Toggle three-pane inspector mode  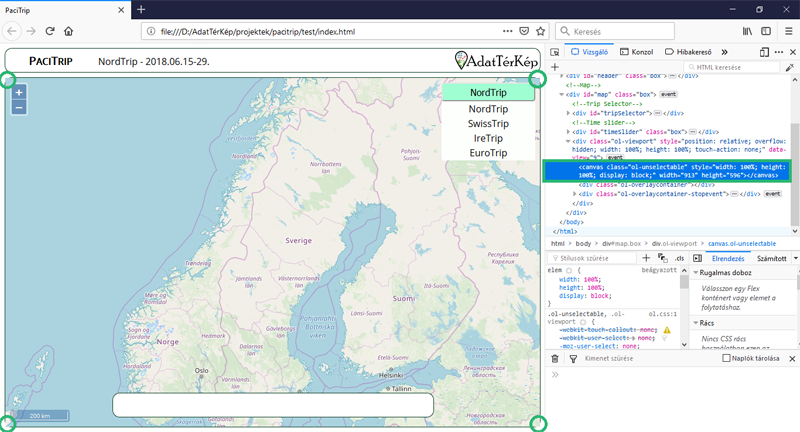[x=697, y=259]
